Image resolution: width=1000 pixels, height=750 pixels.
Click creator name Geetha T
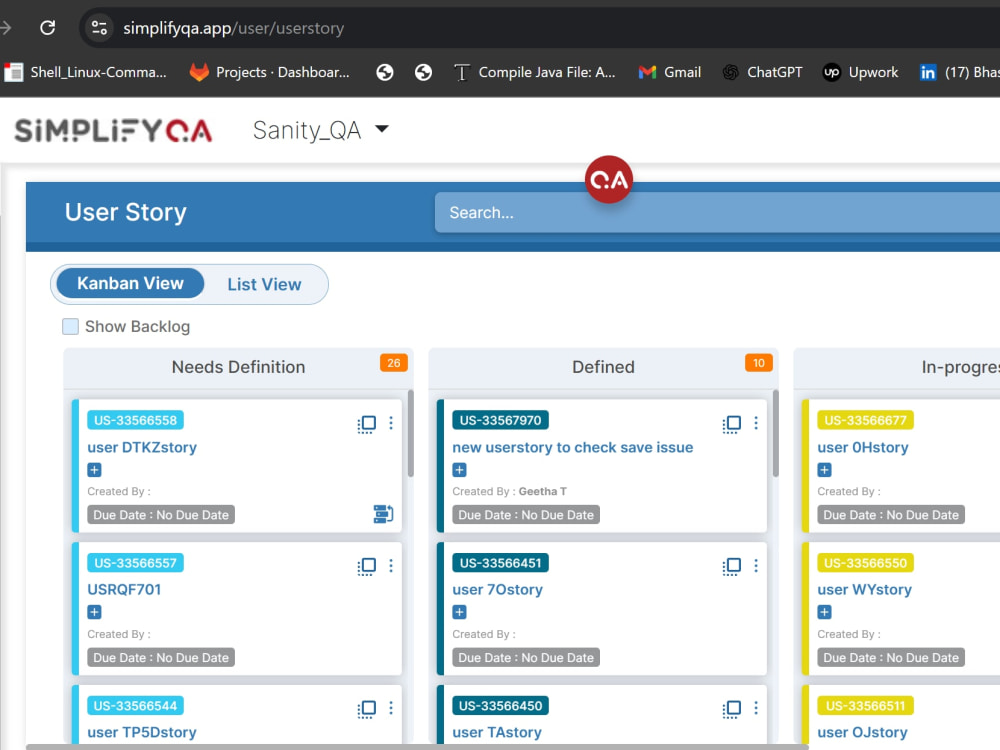(x=543, y=491)
